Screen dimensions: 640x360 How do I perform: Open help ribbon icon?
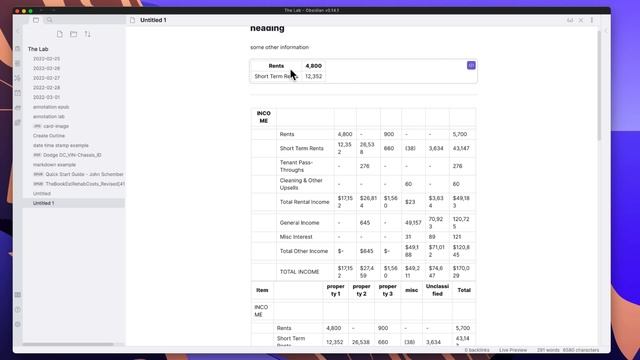[x=18, y=309]
